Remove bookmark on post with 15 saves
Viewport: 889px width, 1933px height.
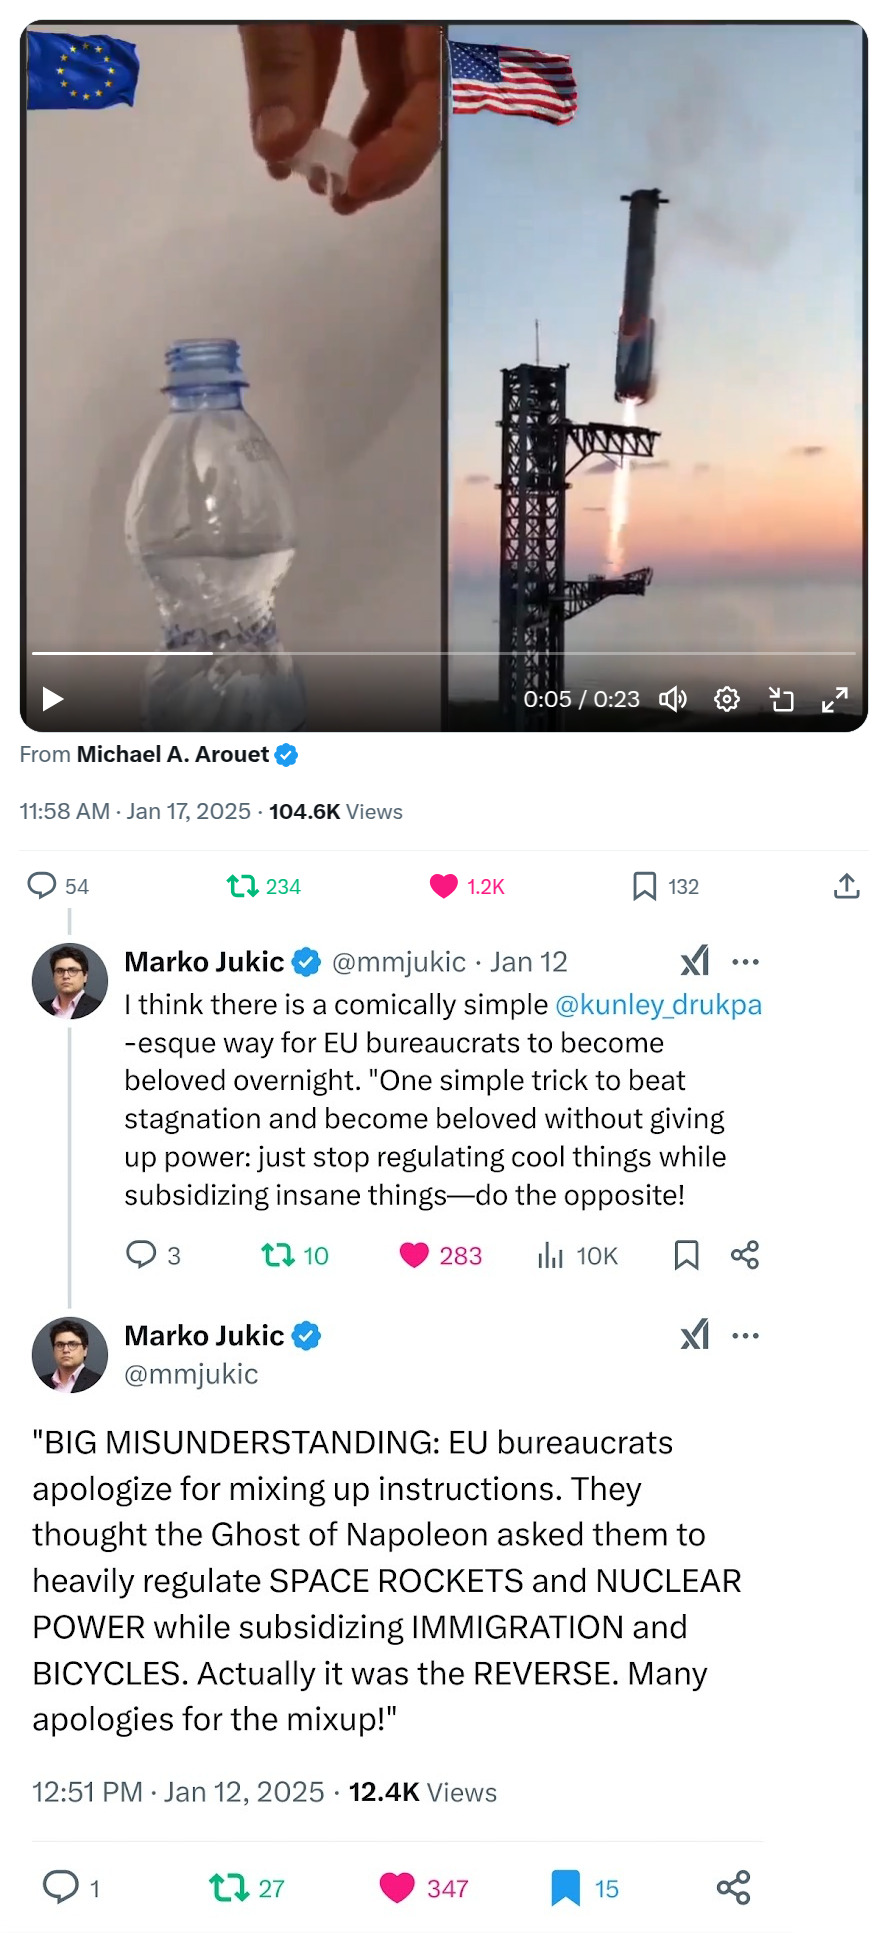tap(566, 1888)
